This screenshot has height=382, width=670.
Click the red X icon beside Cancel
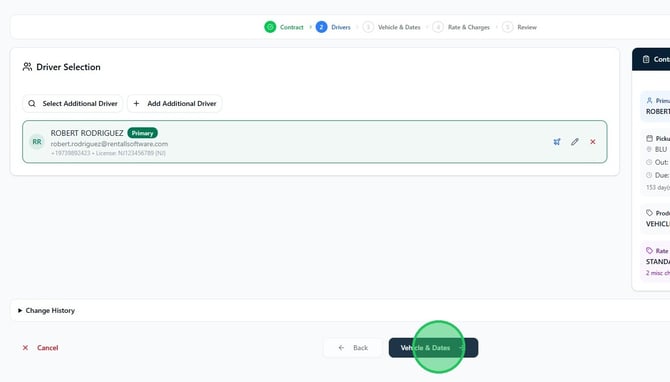(x=25, y=348)
